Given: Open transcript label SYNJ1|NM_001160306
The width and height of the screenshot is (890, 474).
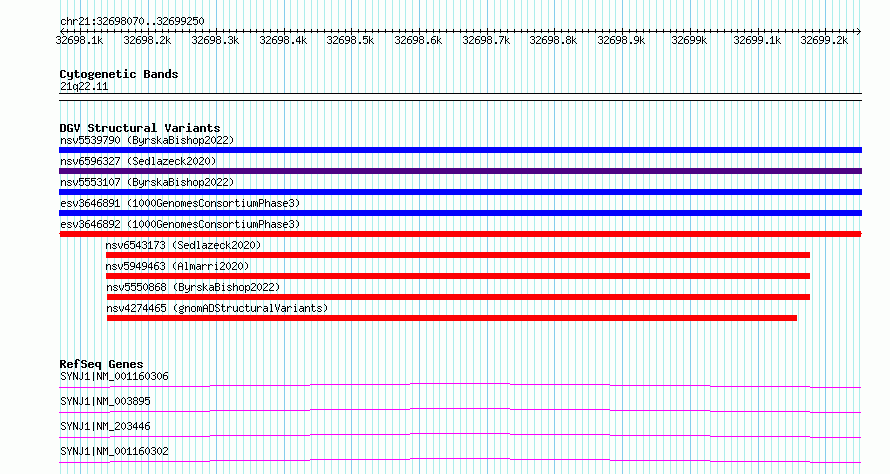Looking at the screenshot, I should (114, 377).
